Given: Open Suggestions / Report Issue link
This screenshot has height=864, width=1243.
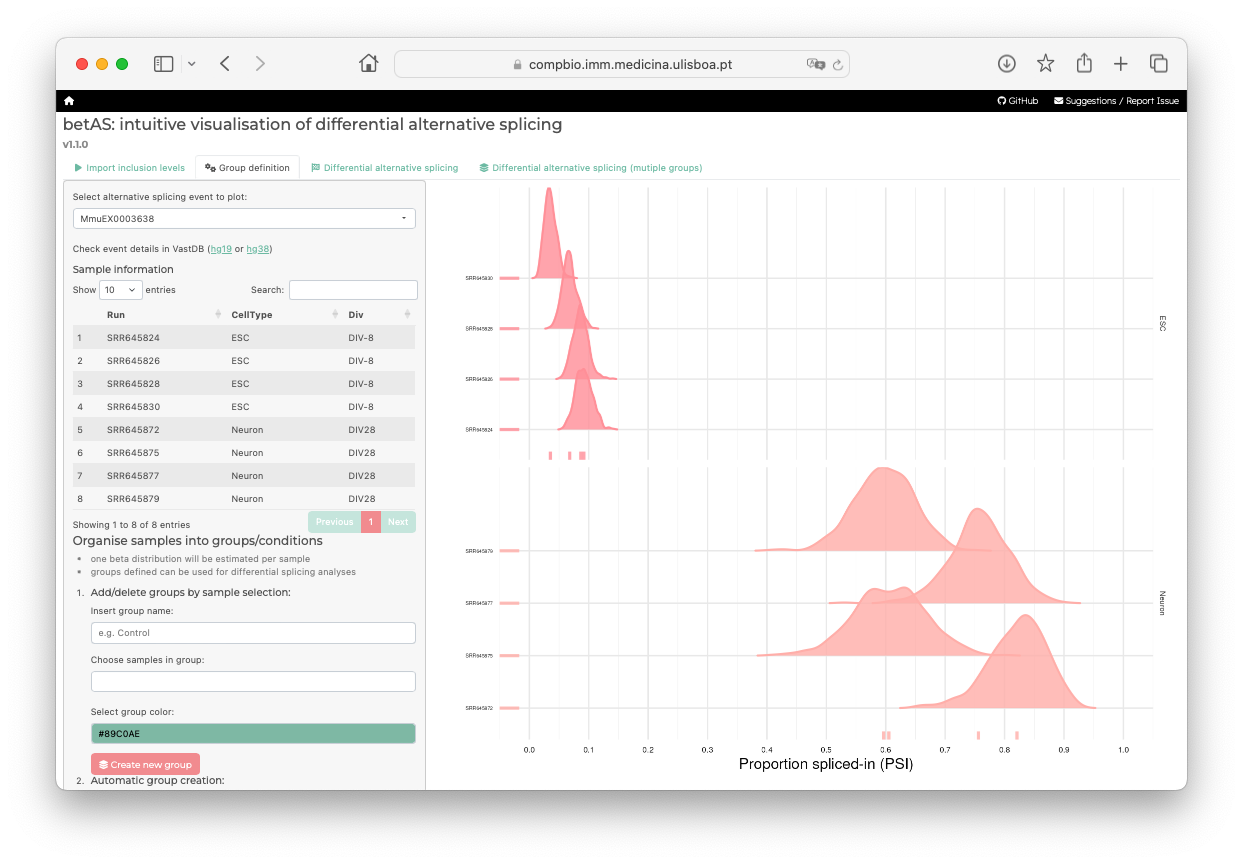Looking at the screenshot, I should coord(1116,101).
